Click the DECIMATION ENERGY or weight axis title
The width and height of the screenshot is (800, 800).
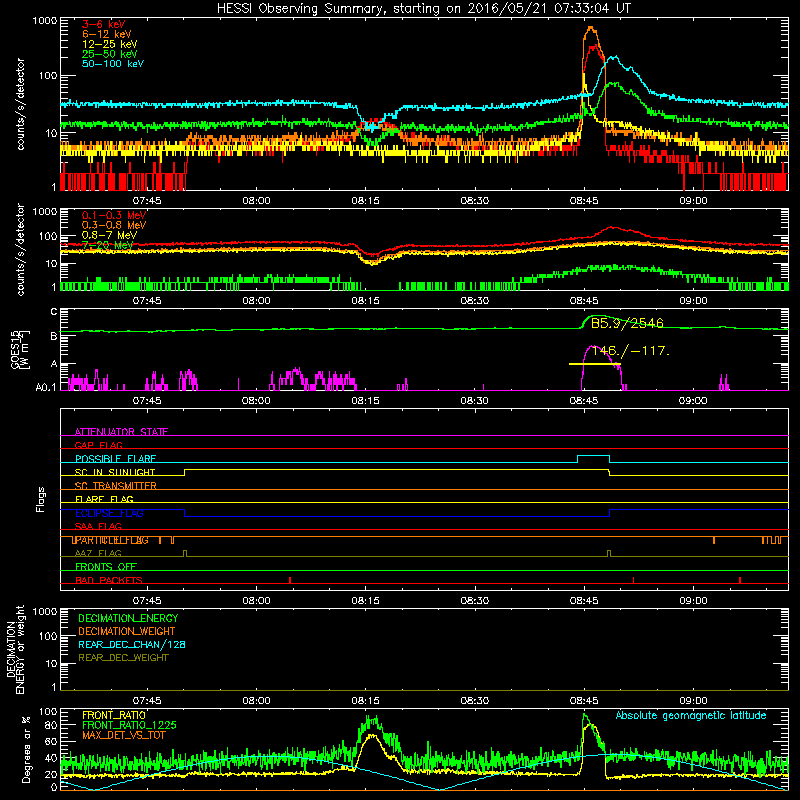15,650
